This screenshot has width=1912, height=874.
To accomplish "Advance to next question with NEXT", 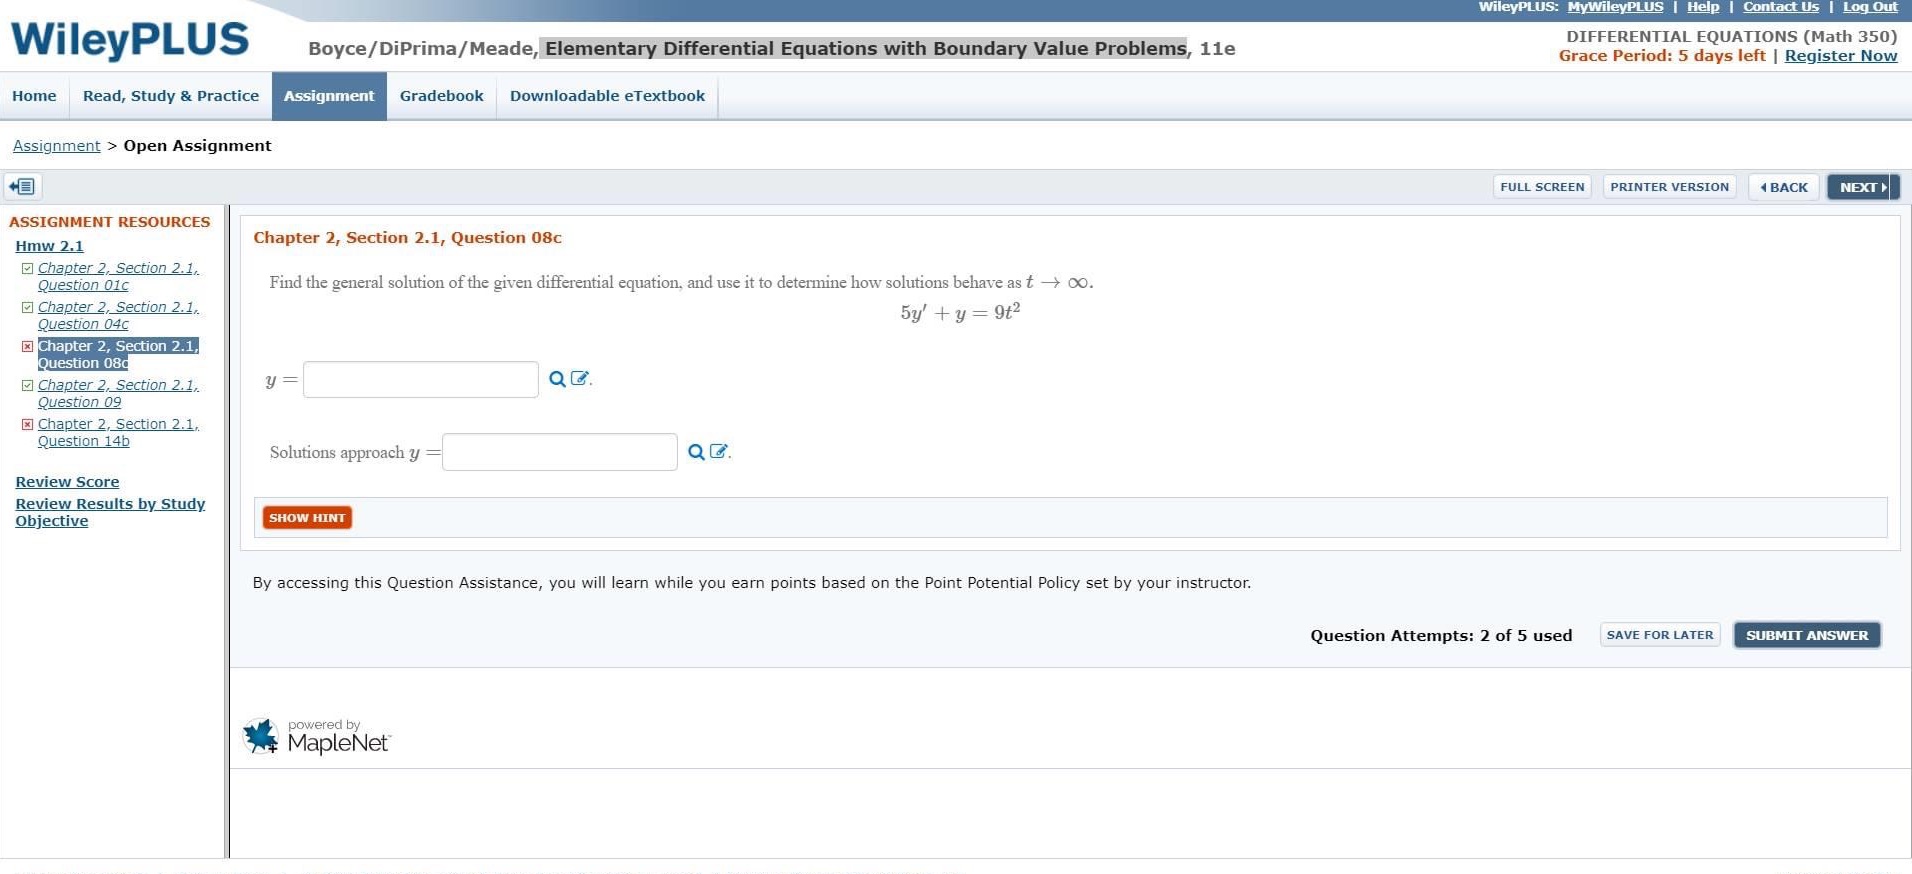I will click(x=1863, y=187).
